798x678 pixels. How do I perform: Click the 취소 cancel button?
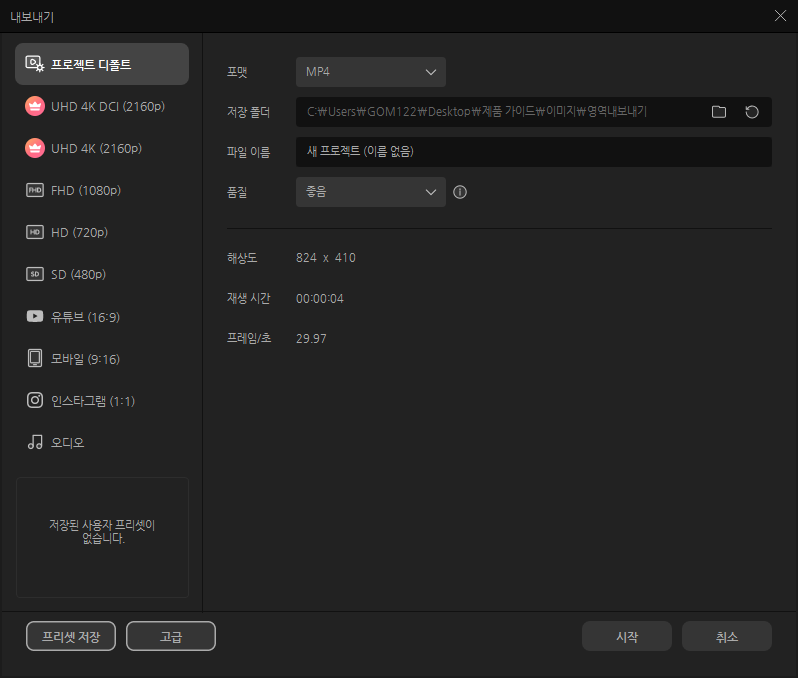click(x=726, y=636)
